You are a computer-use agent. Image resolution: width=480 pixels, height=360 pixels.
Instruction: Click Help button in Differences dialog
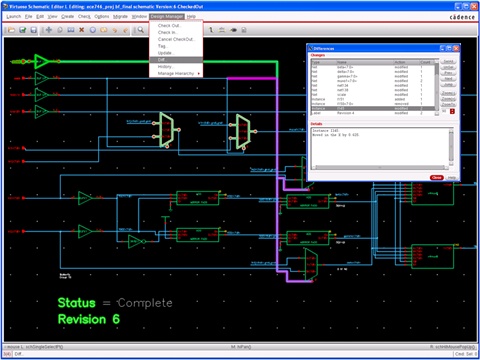452,177
